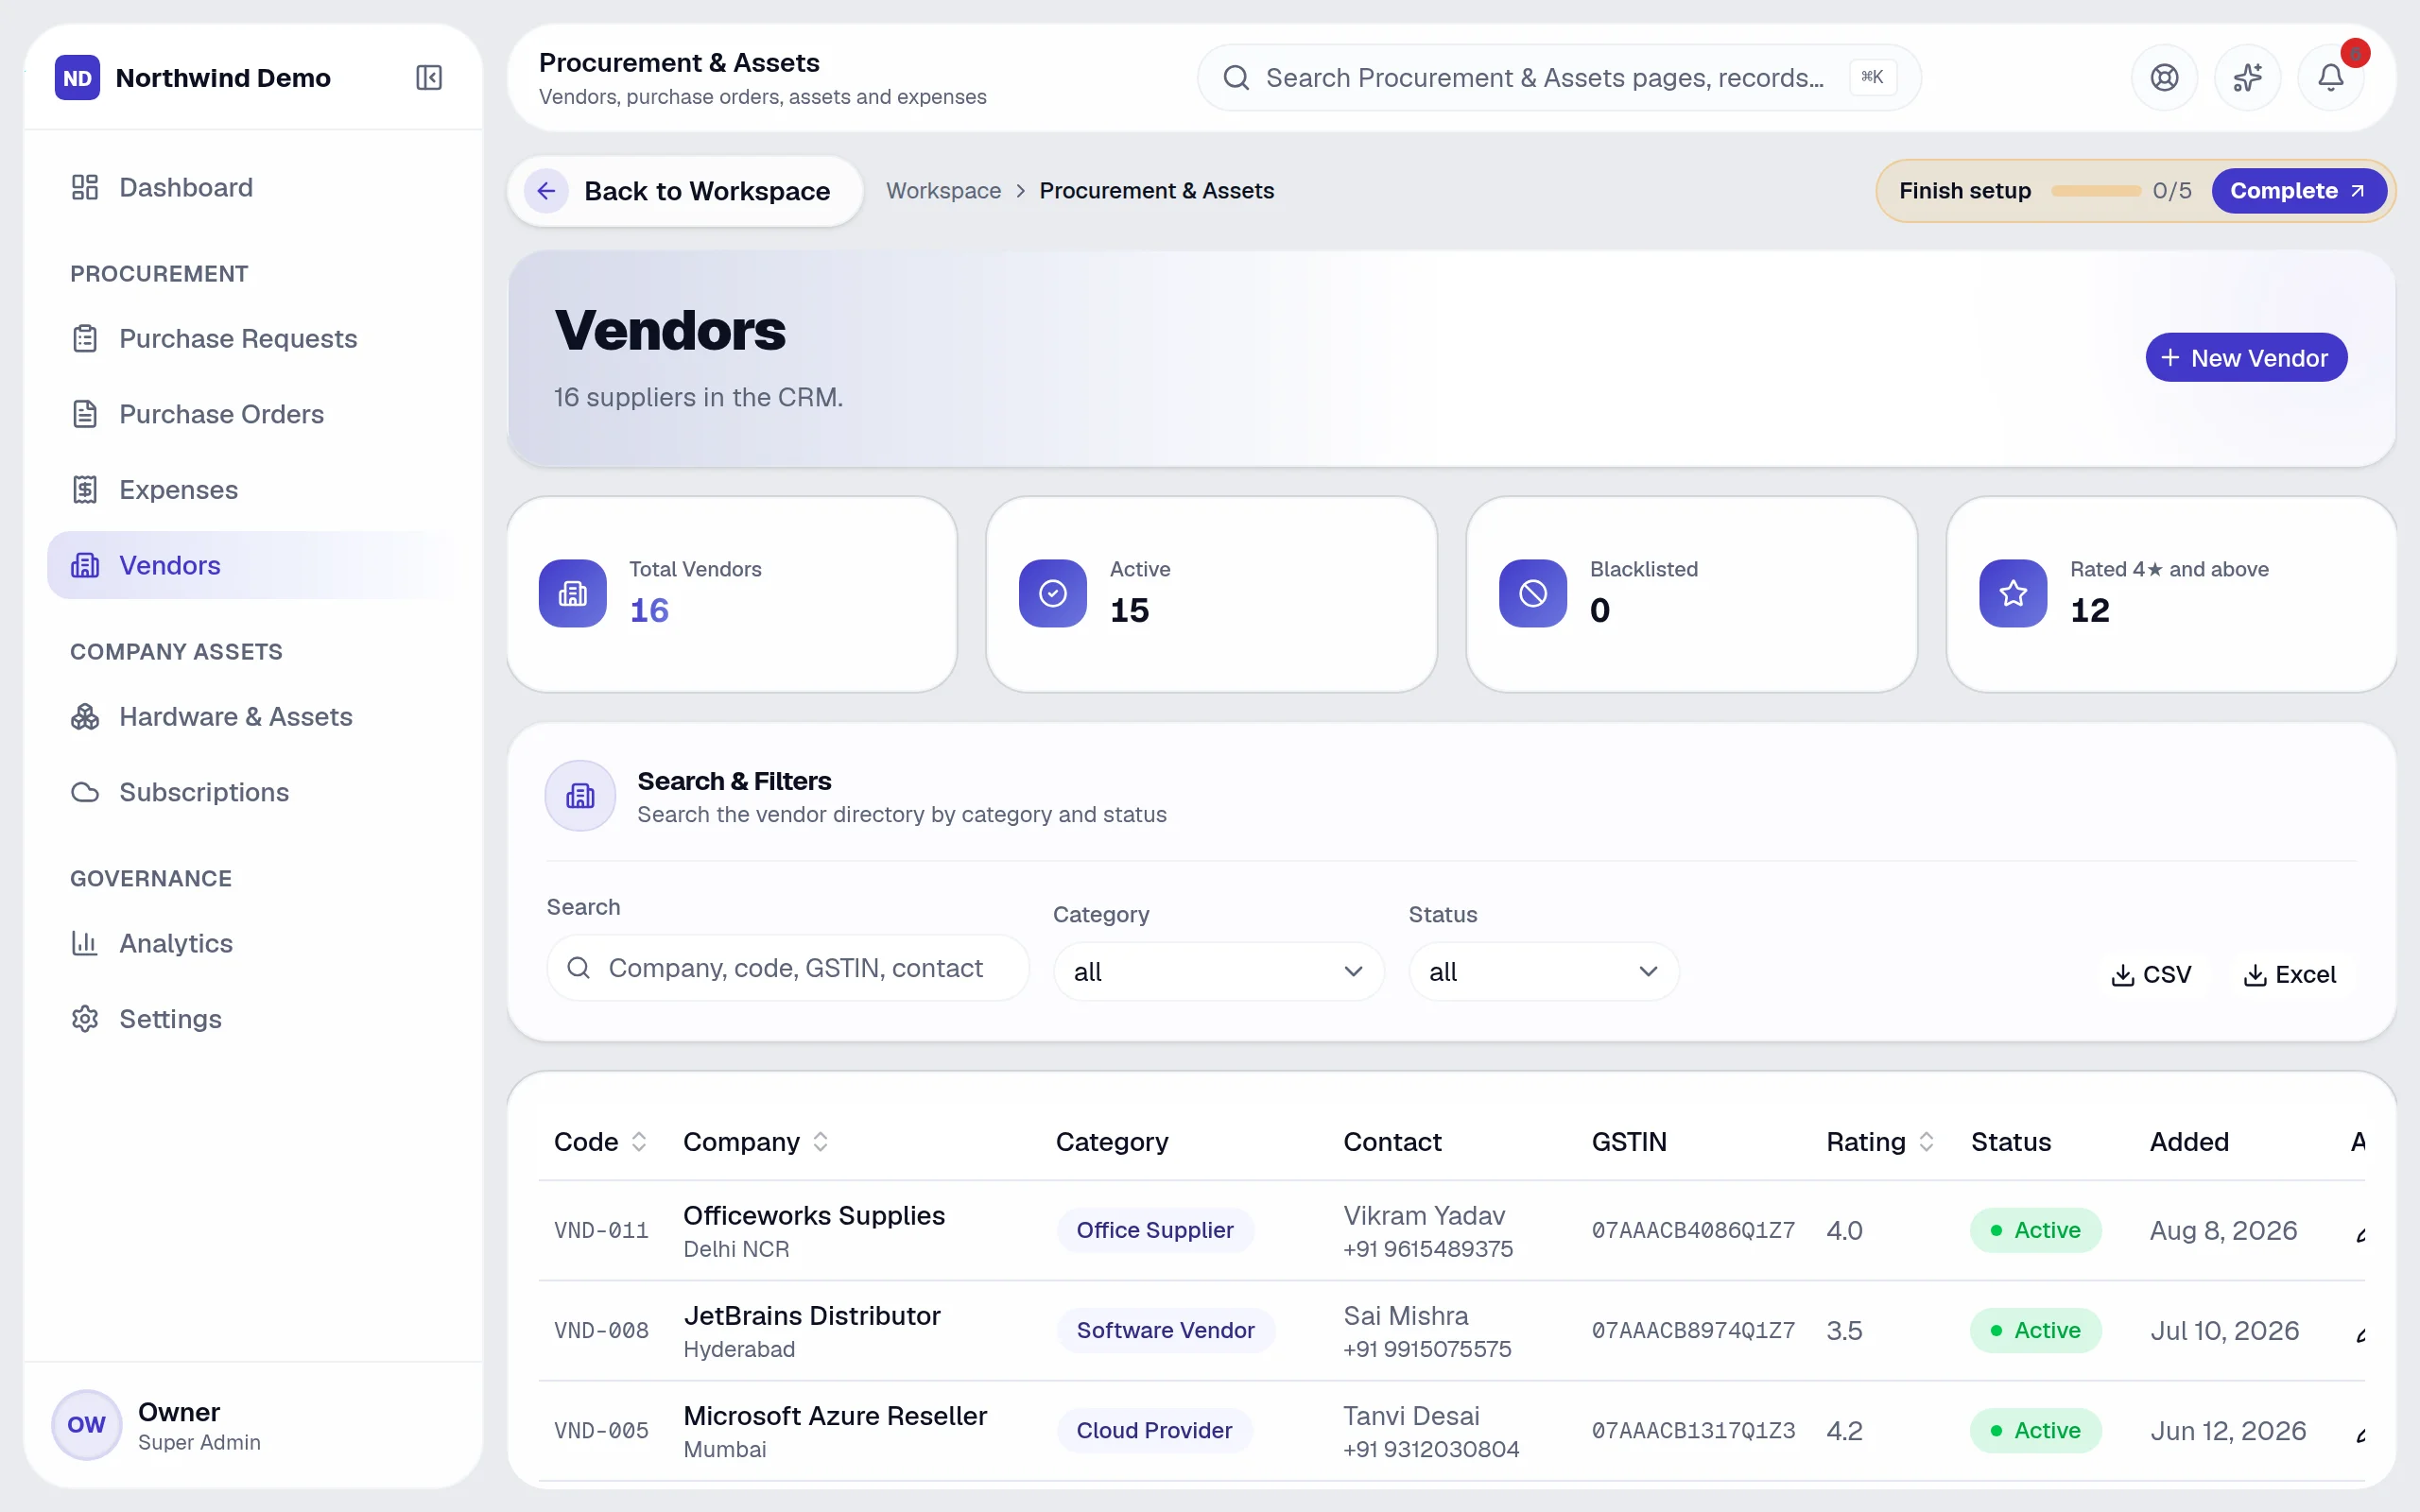Viewport: 2420px width, 1512px height.
Task: Click the New Vendor button
Action: pyautogui.click(x=2245, y=357)
